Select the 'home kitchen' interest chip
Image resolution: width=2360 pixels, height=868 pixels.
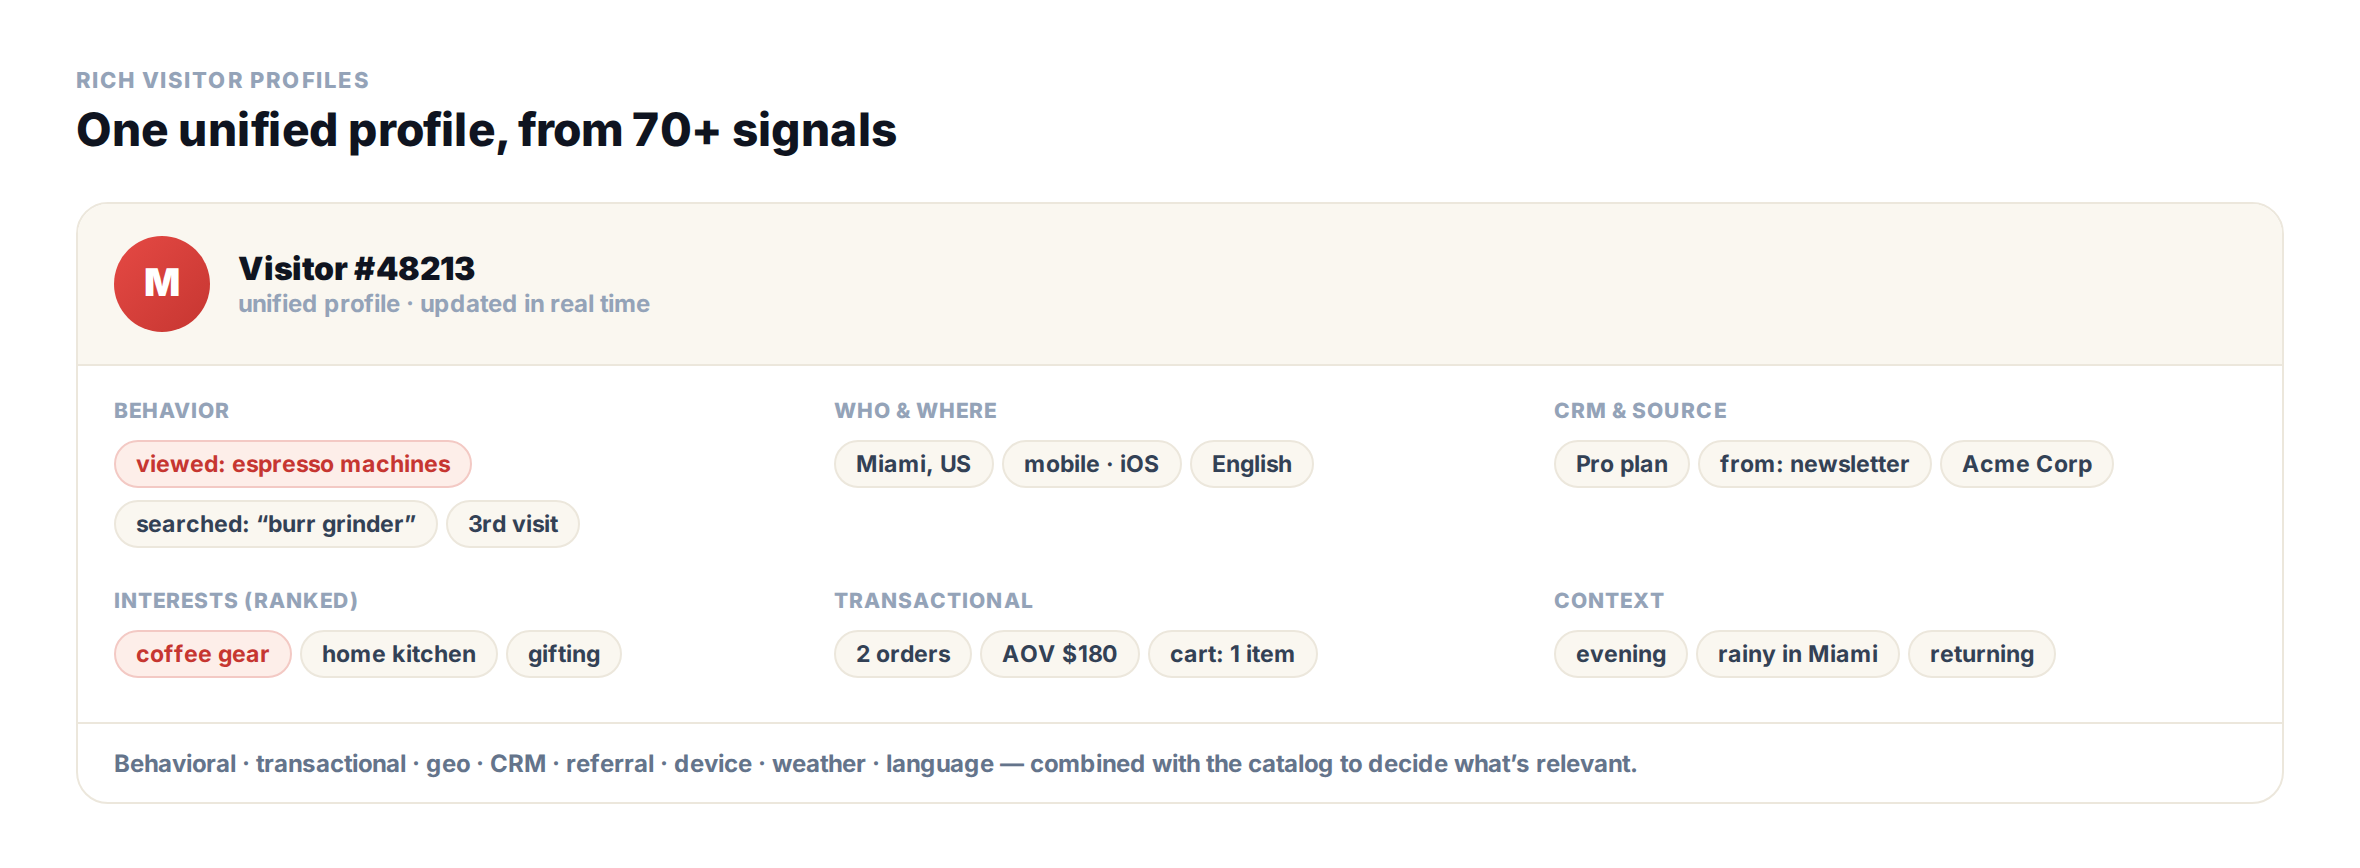click(399, 654)
